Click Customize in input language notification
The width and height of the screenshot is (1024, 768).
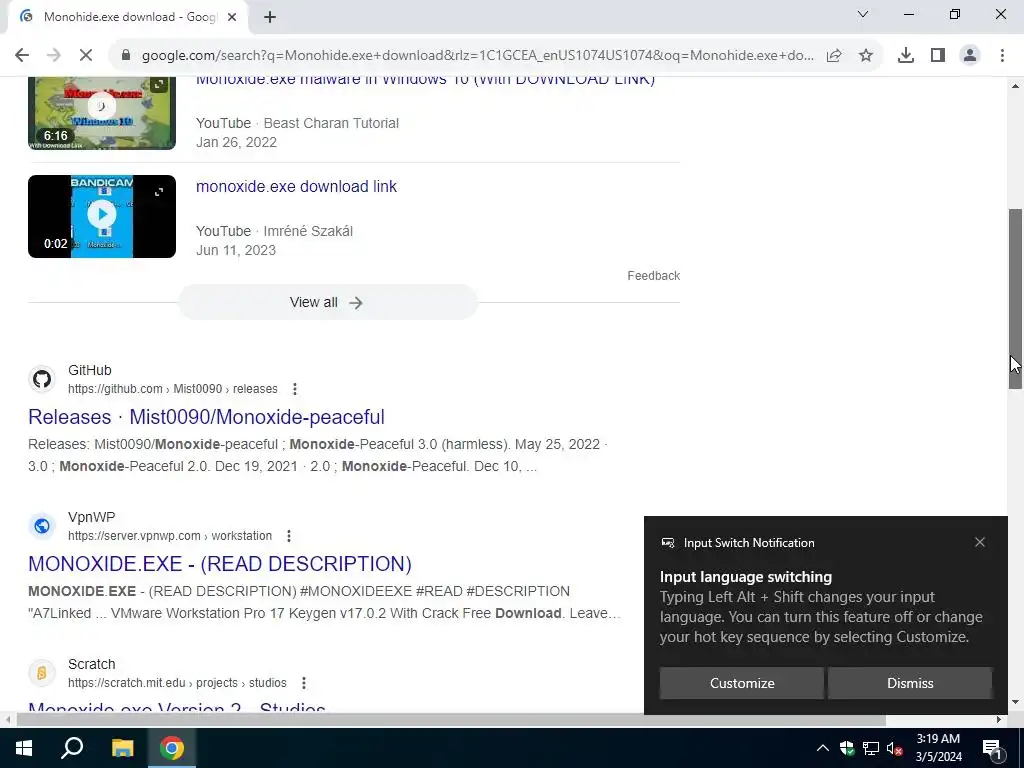pyautogui.click(x=742, y=683)
